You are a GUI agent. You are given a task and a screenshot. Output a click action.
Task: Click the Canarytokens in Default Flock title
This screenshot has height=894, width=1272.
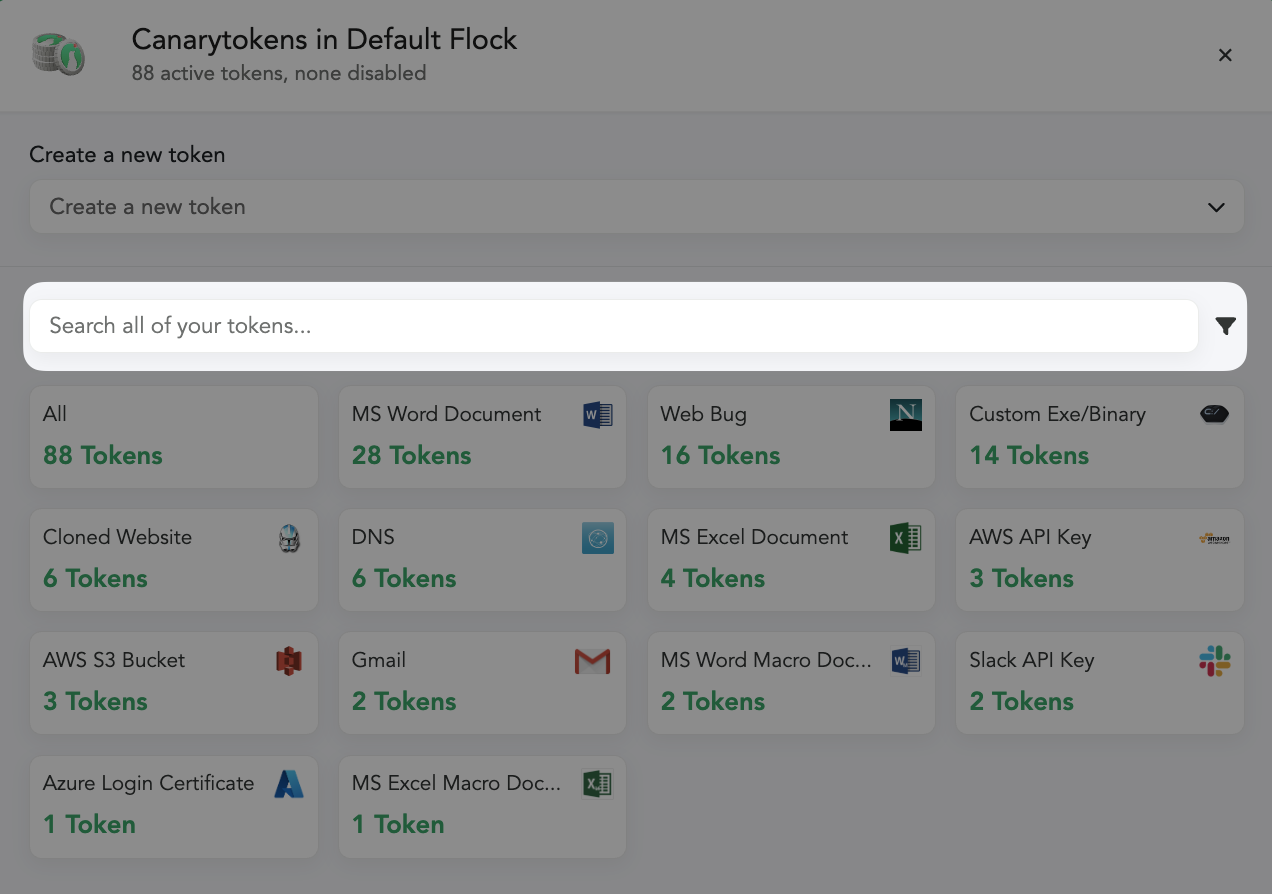point(324,40)
